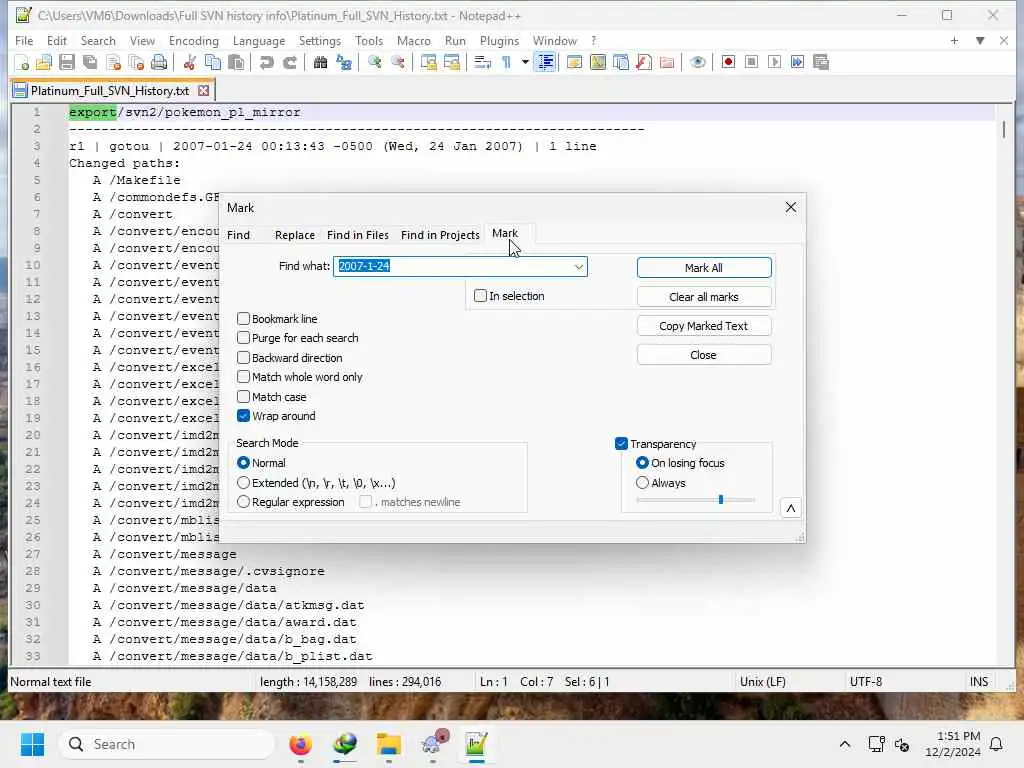Open show-symbol dropdown arrow in toolbar

point(525,63)
